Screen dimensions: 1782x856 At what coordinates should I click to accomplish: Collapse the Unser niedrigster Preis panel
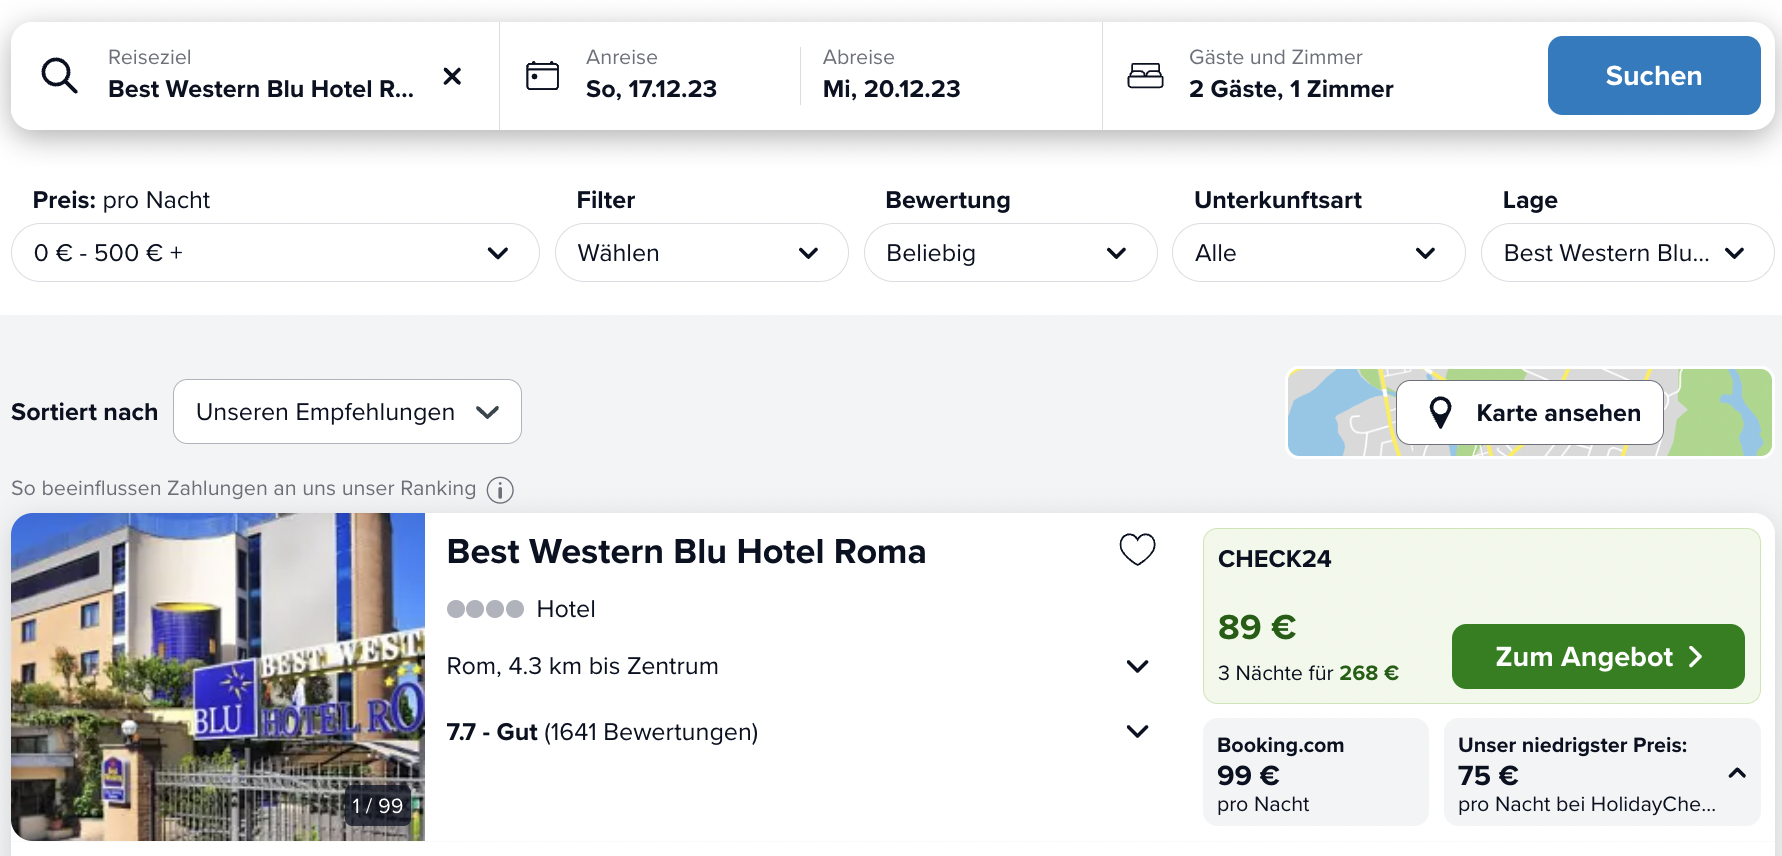[x=1737, y=773]
